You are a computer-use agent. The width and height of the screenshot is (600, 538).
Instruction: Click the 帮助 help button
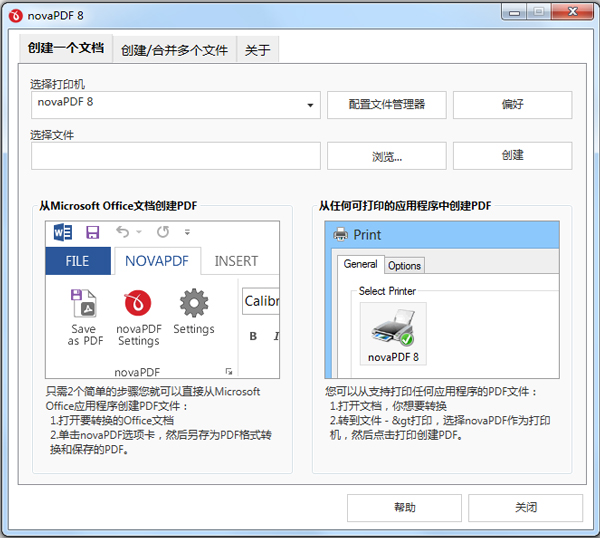[x=404, y=508]
